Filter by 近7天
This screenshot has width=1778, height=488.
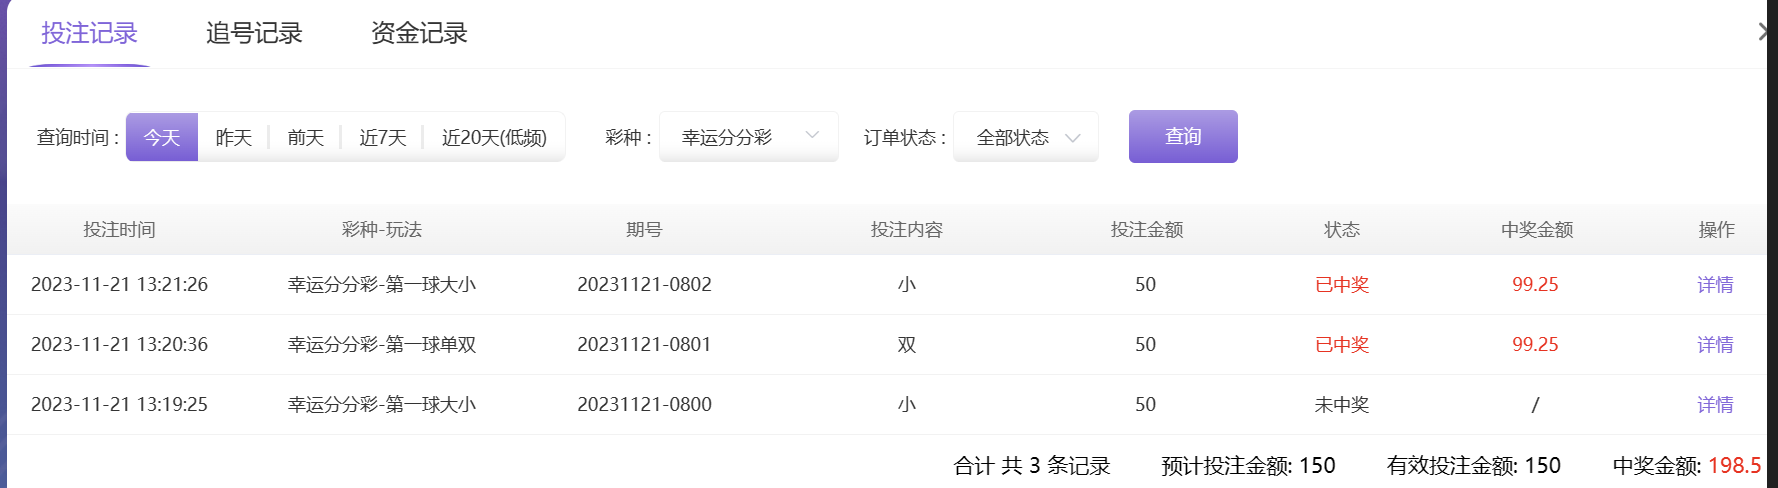pos(383,137)
